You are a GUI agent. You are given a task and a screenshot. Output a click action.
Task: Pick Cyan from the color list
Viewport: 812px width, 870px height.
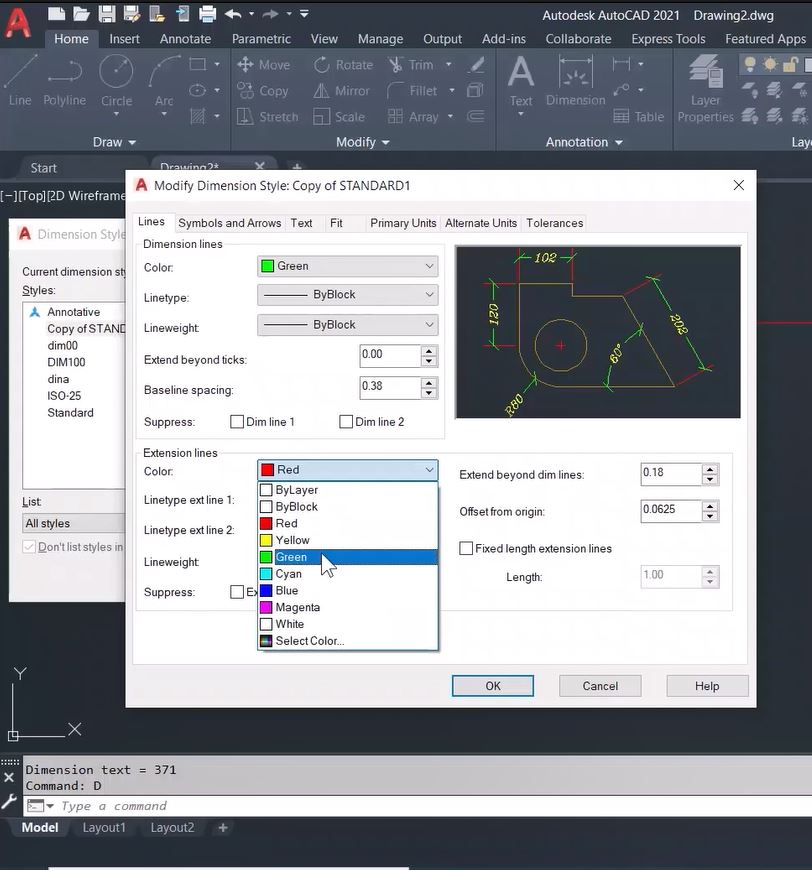(x=348, y=574)
